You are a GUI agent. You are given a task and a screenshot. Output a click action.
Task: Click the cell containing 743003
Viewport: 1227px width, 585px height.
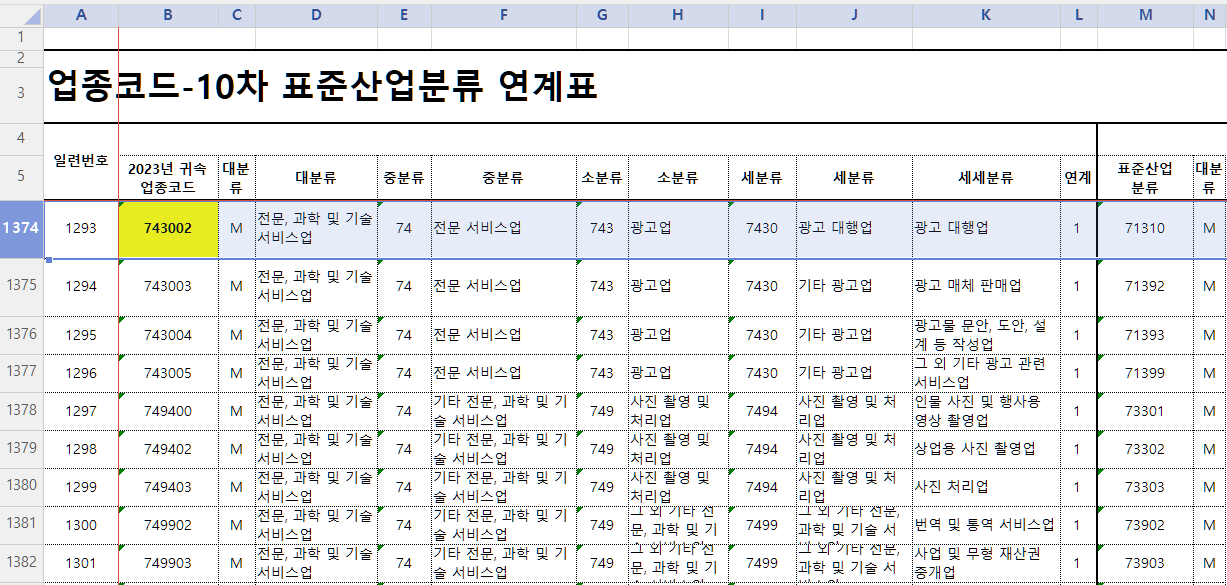click(166, 285)
